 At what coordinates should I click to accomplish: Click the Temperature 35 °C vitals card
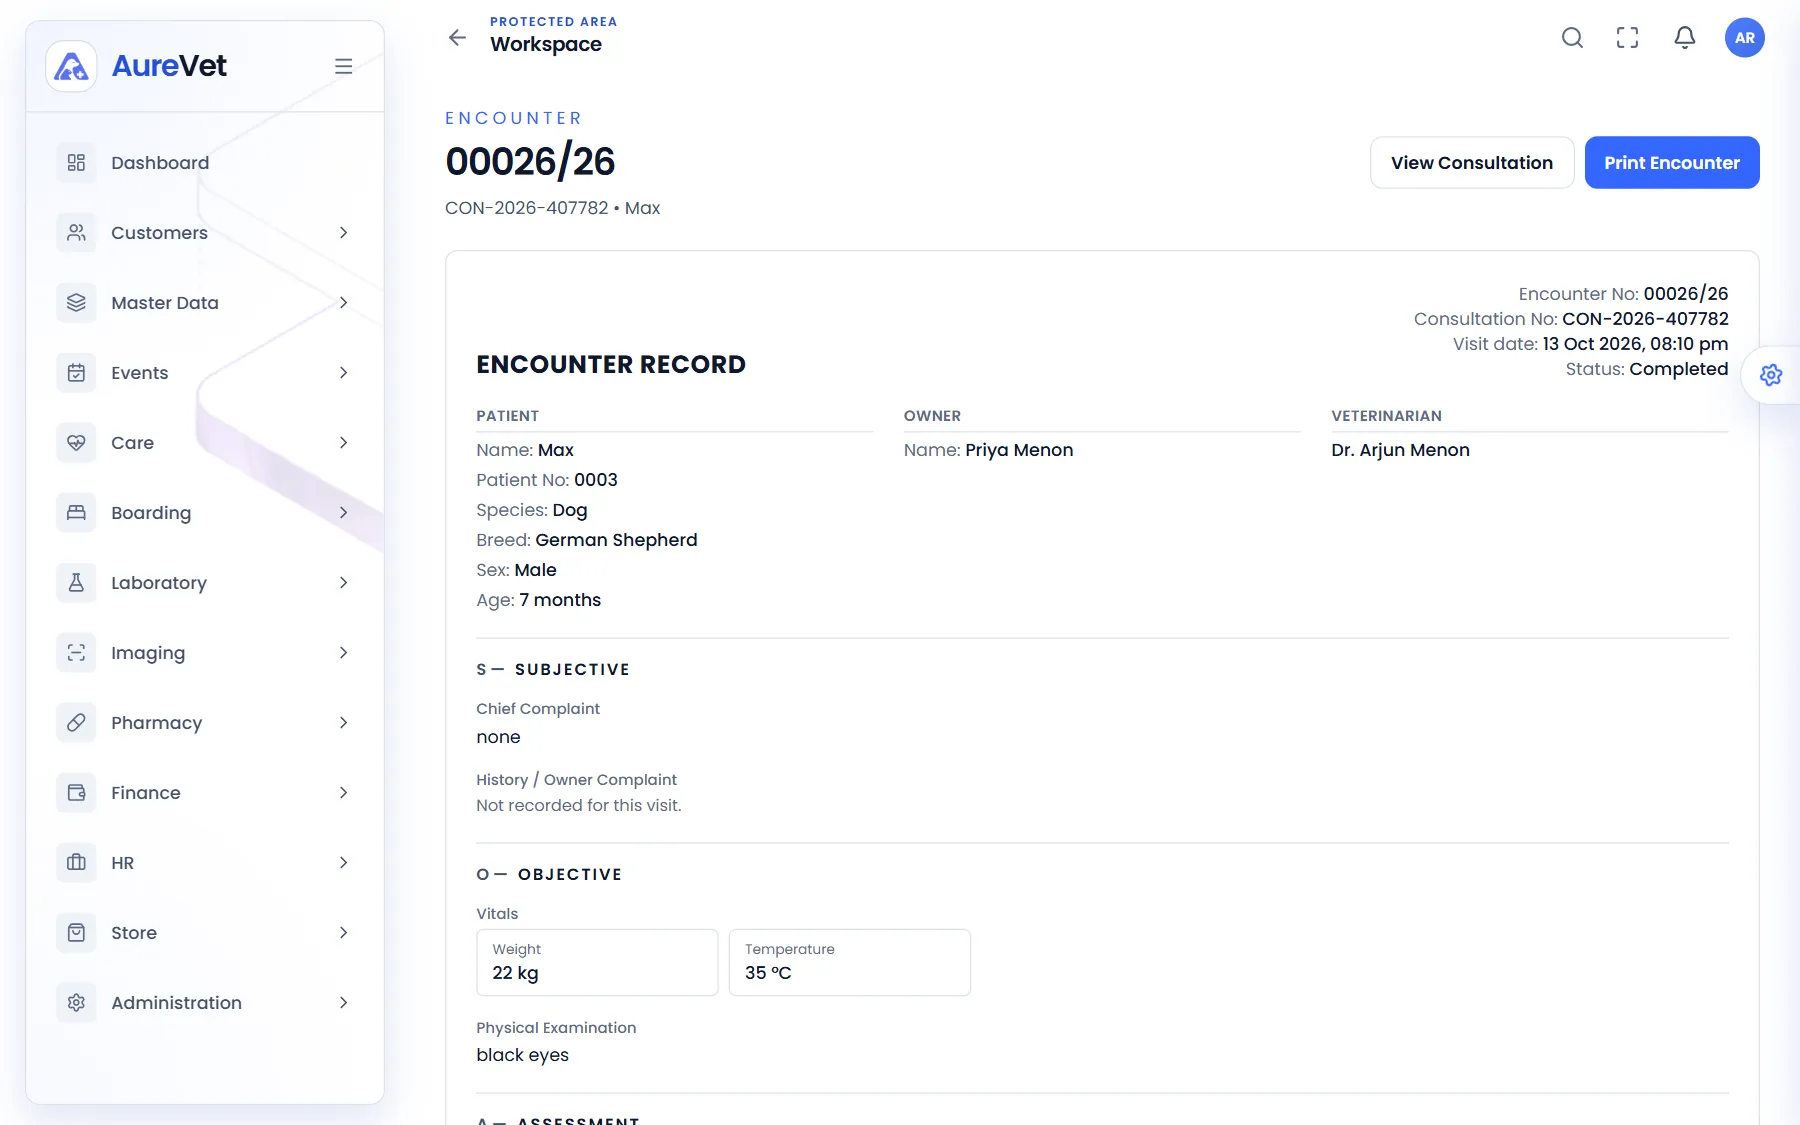[x=850, y=962]
